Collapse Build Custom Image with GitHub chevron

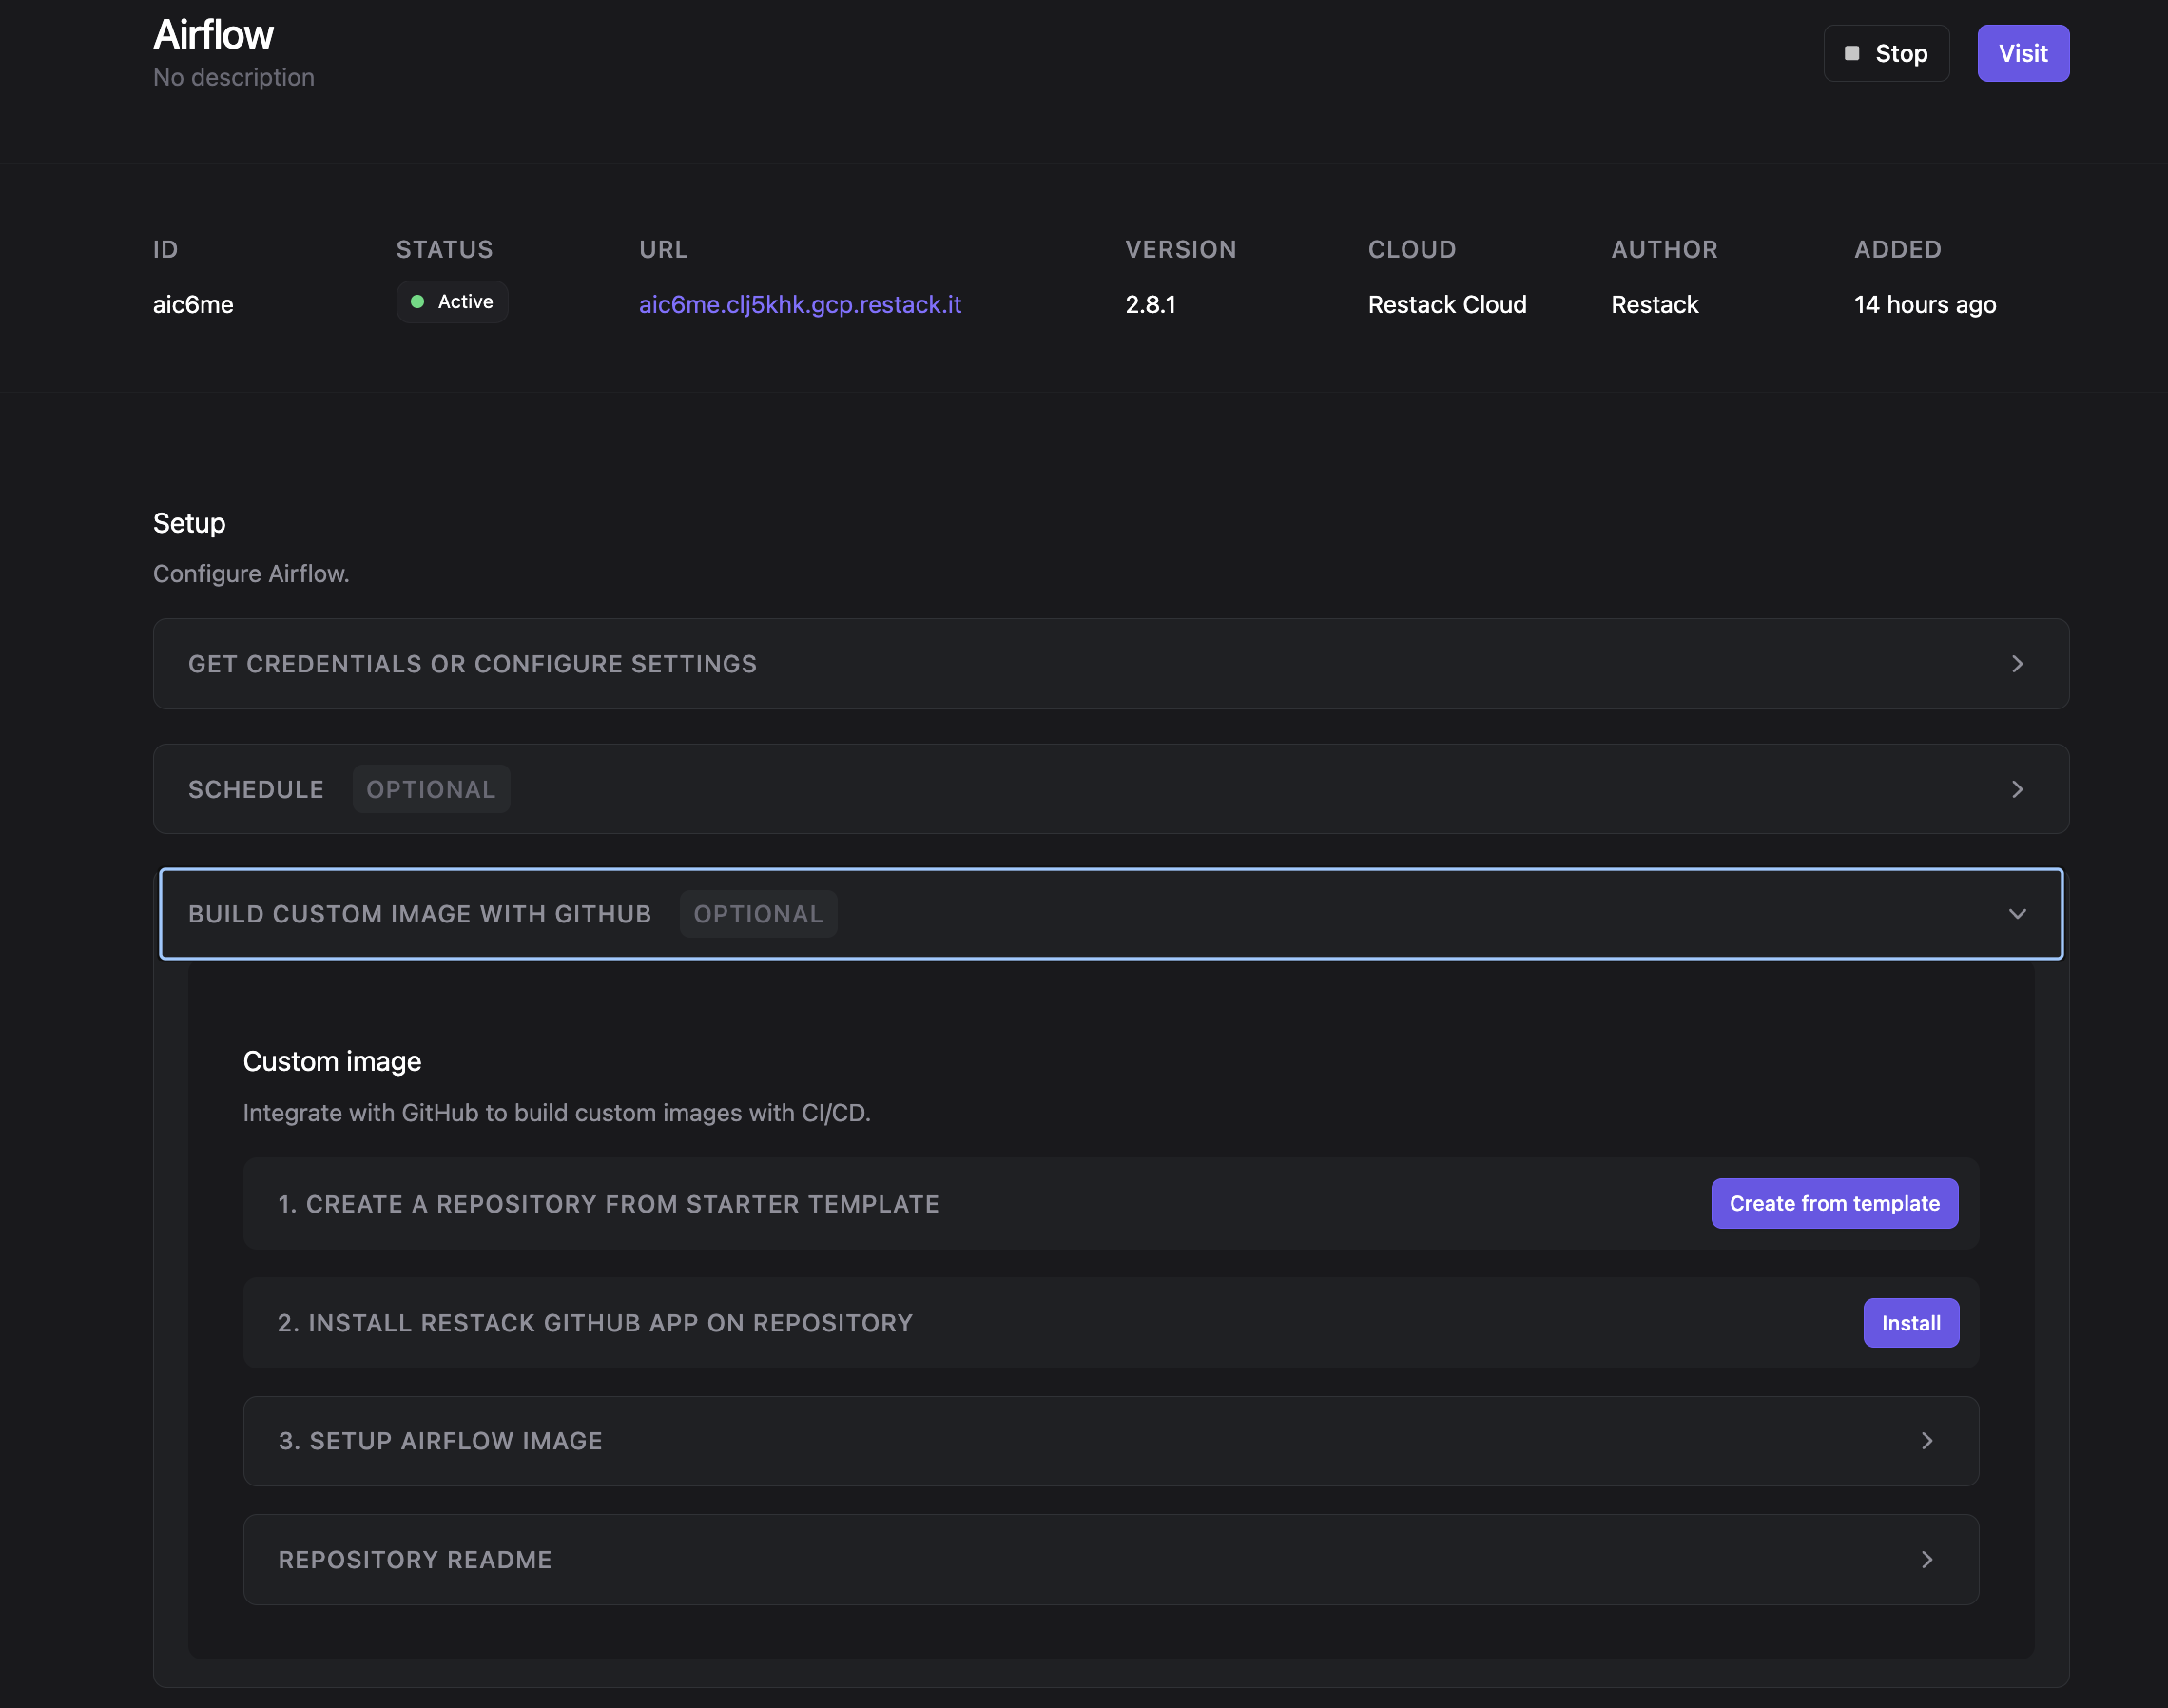click(2017, 914)
